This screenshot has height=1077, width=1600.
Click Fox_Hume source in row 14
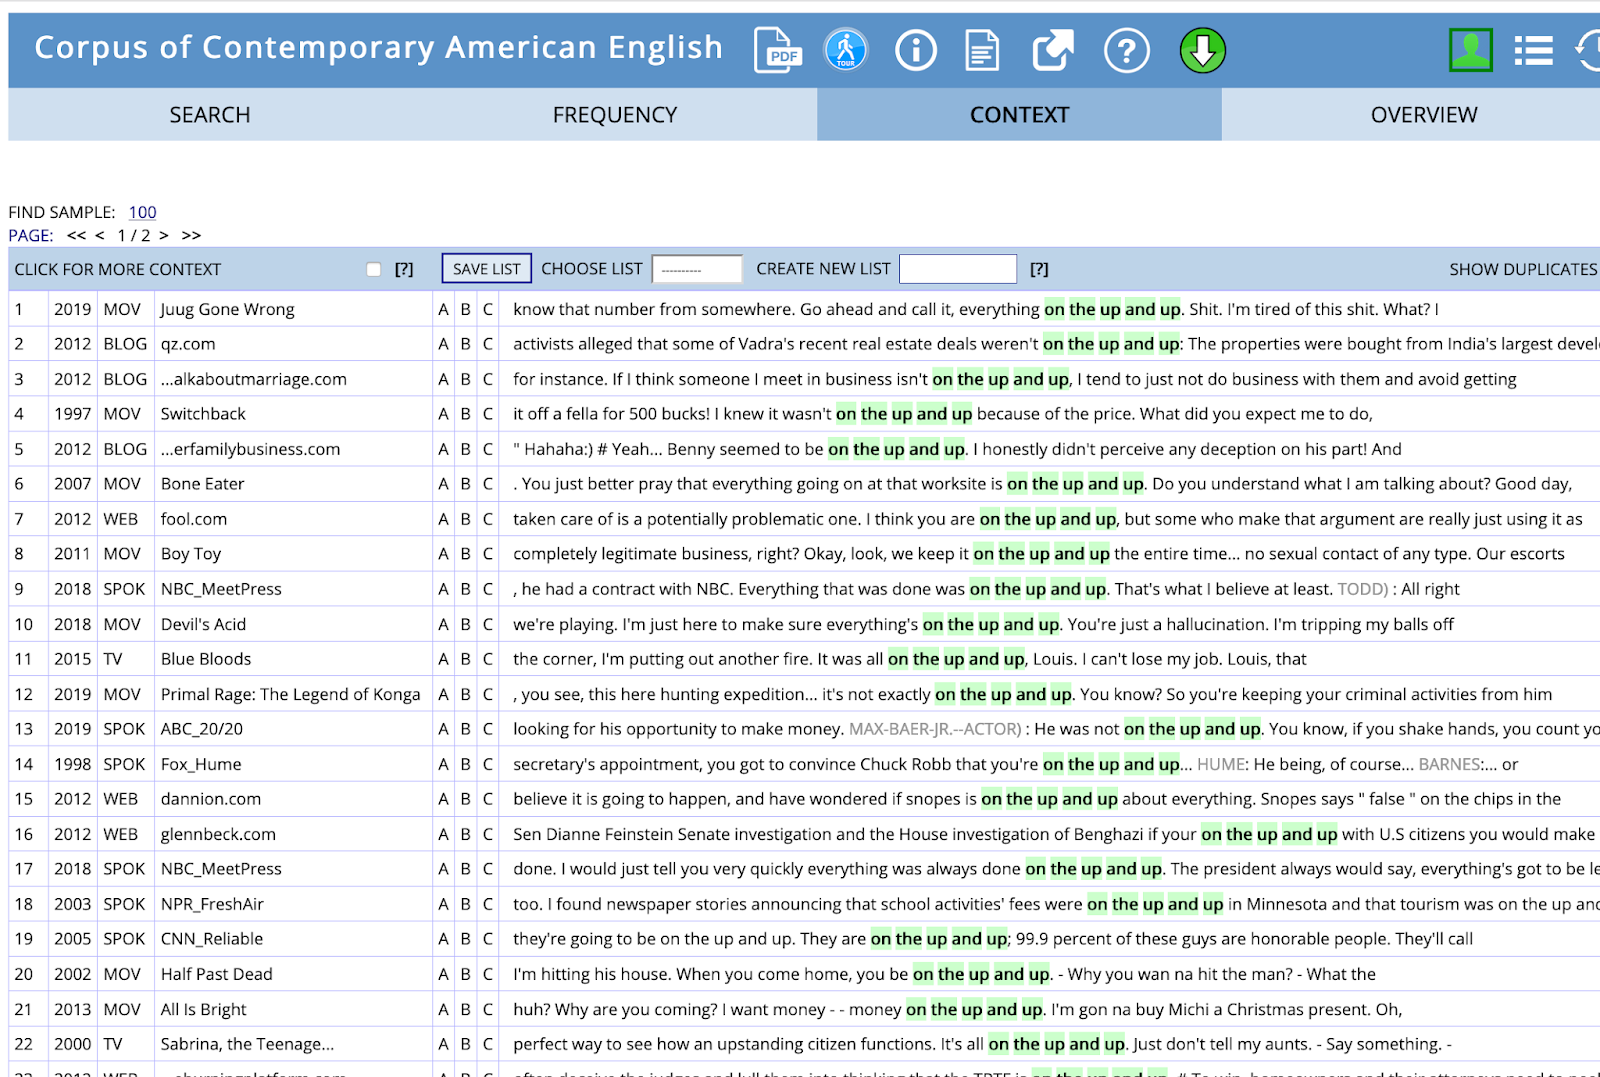point(201,764)
